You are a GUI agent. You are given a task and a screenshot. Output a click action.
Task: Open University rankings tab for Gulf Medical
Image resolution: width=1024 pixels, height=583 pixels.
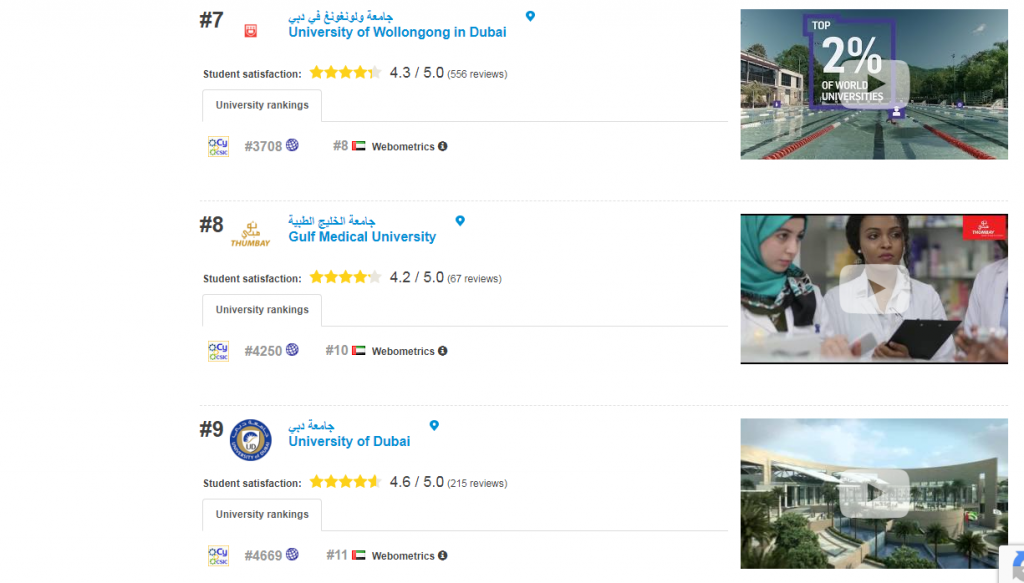pos(262,310)
